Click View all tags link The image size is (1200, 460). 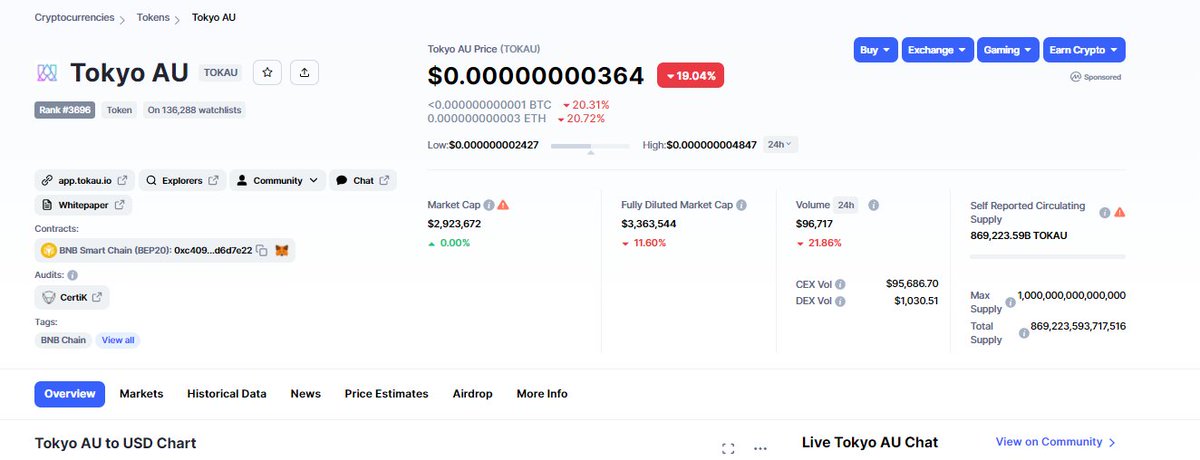[118, 340]
